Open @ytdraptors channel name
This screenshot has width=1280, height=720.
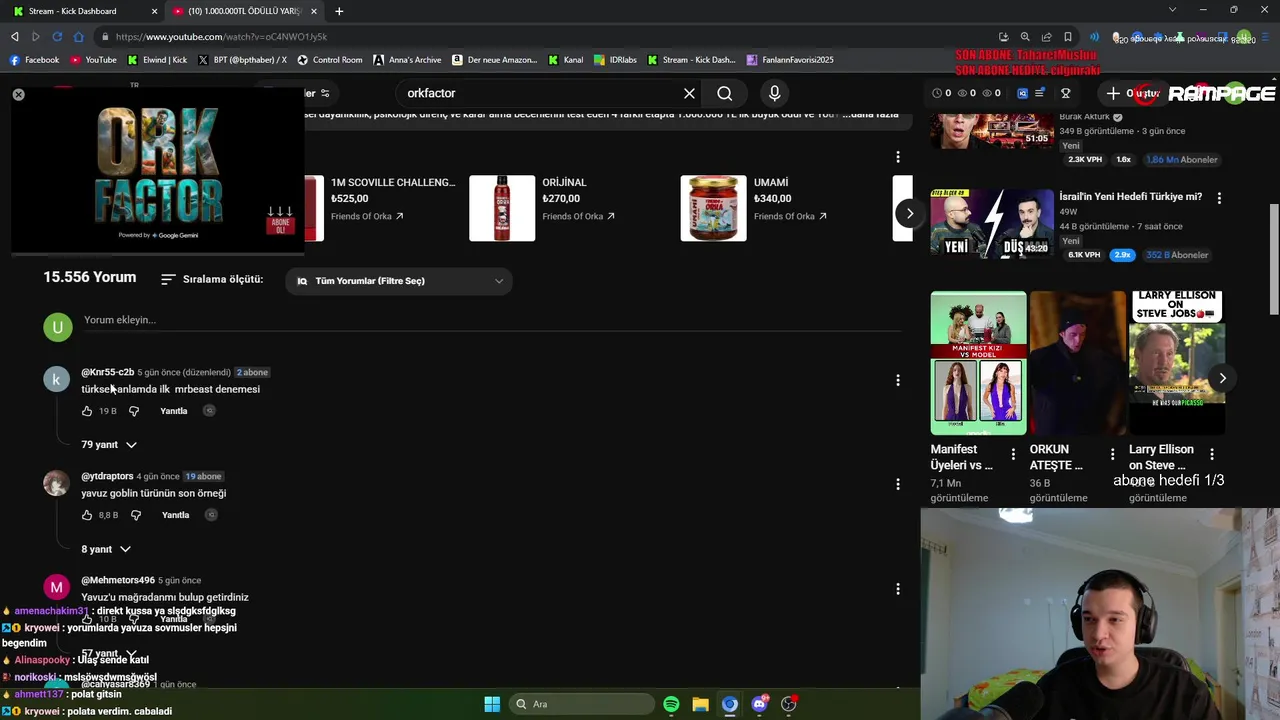tap(107, 476)
